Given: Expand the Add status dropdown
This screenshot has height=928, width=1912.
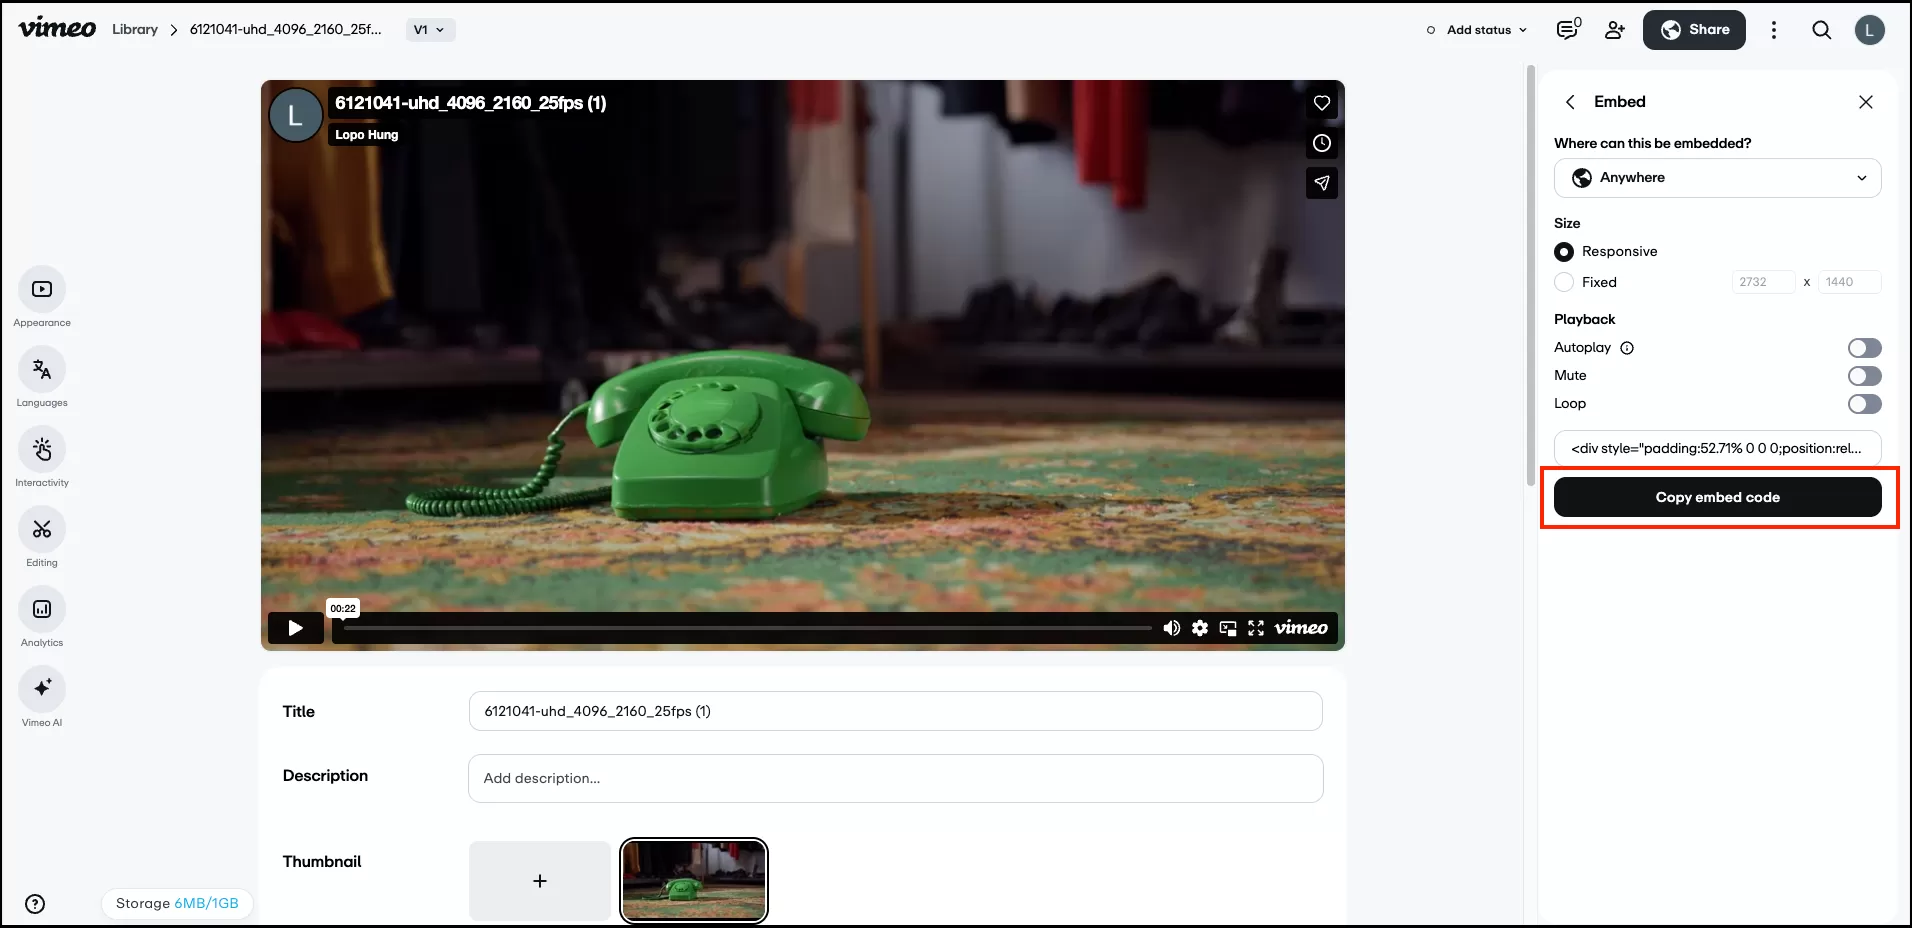Looking at the screenshot, I should coord(1478,30).
